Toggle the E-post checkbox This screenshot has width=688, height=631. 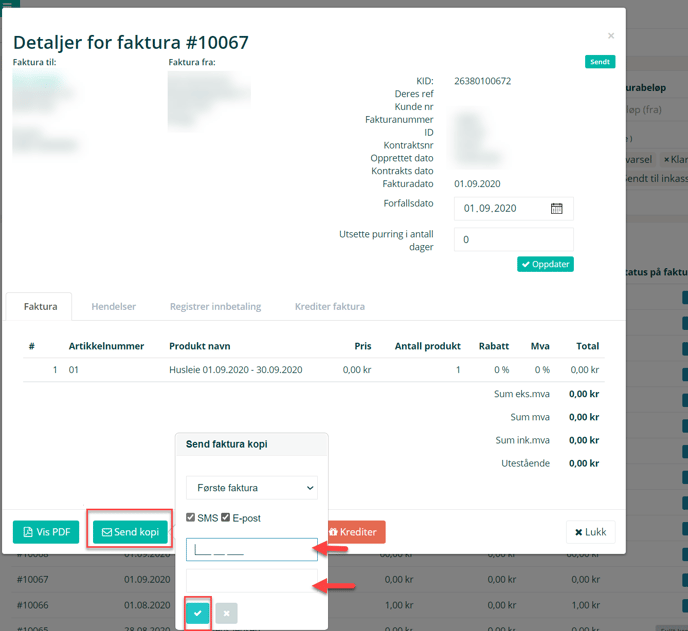(x=226, y=517)
